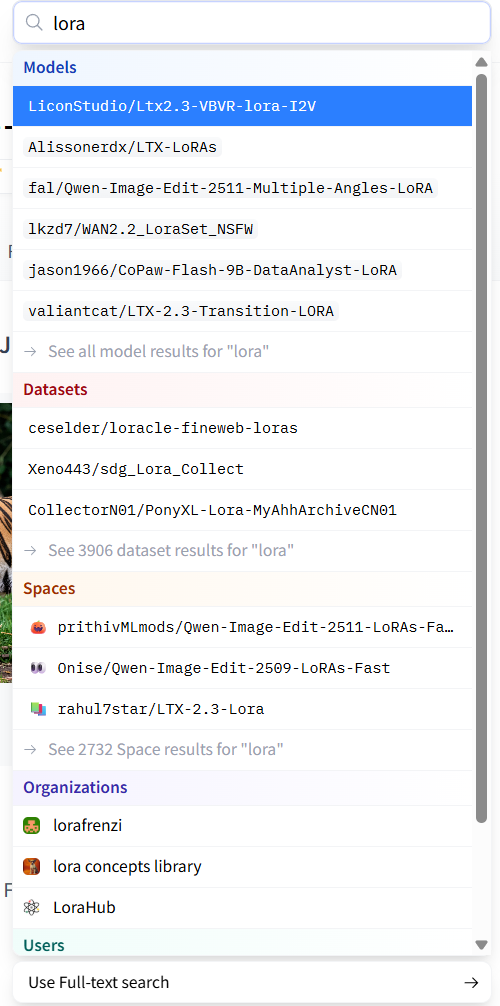Image resolution: width=500 pixels, height=1006 pixels.
Task: Click the scrollbar up arrow
Action: [481, 62]
